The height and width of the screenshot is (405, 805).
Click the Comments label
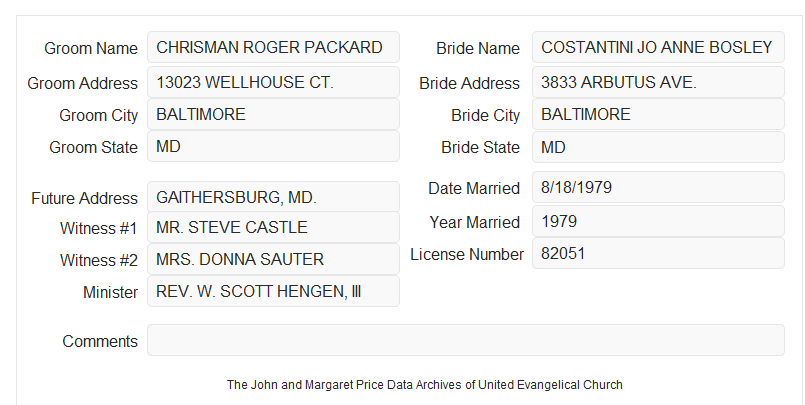100,341
